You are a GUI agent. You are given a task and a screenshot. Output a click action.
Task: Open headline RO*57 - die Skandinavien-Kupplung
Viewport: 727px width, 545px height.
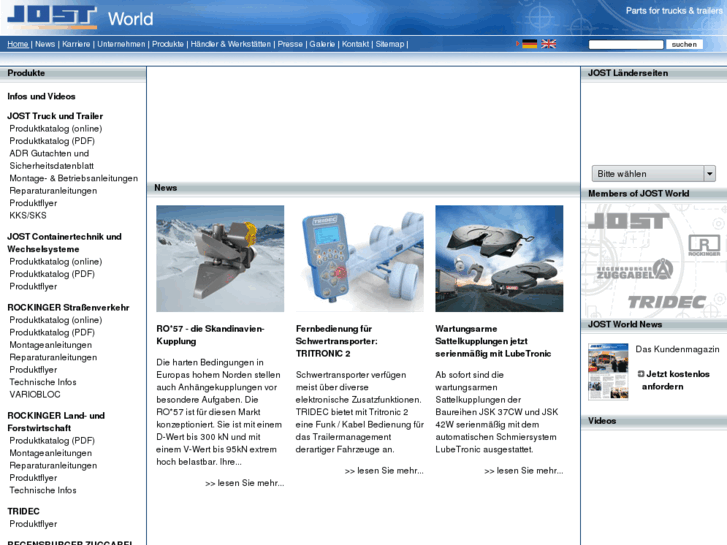pyautogui.click(x=210, y=335)
